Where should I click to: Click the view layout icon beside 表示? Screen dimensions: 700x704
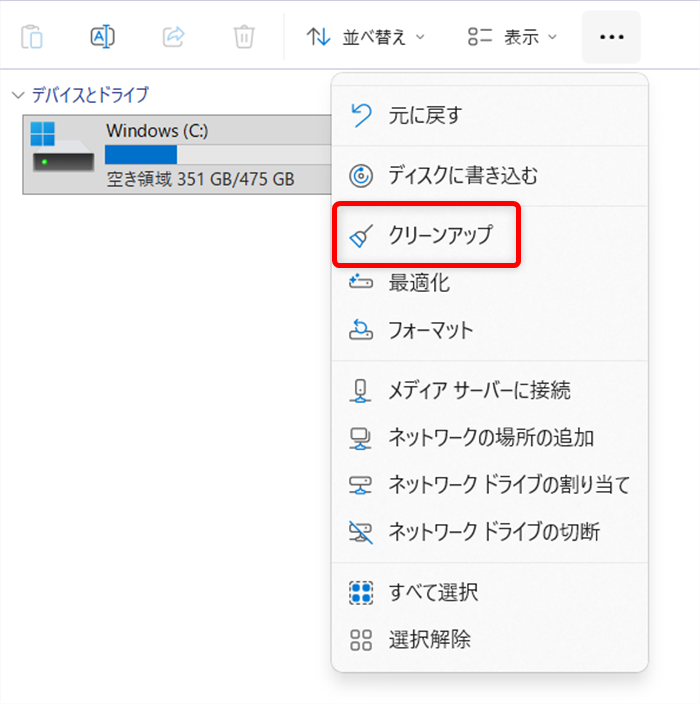pos(480,37)
